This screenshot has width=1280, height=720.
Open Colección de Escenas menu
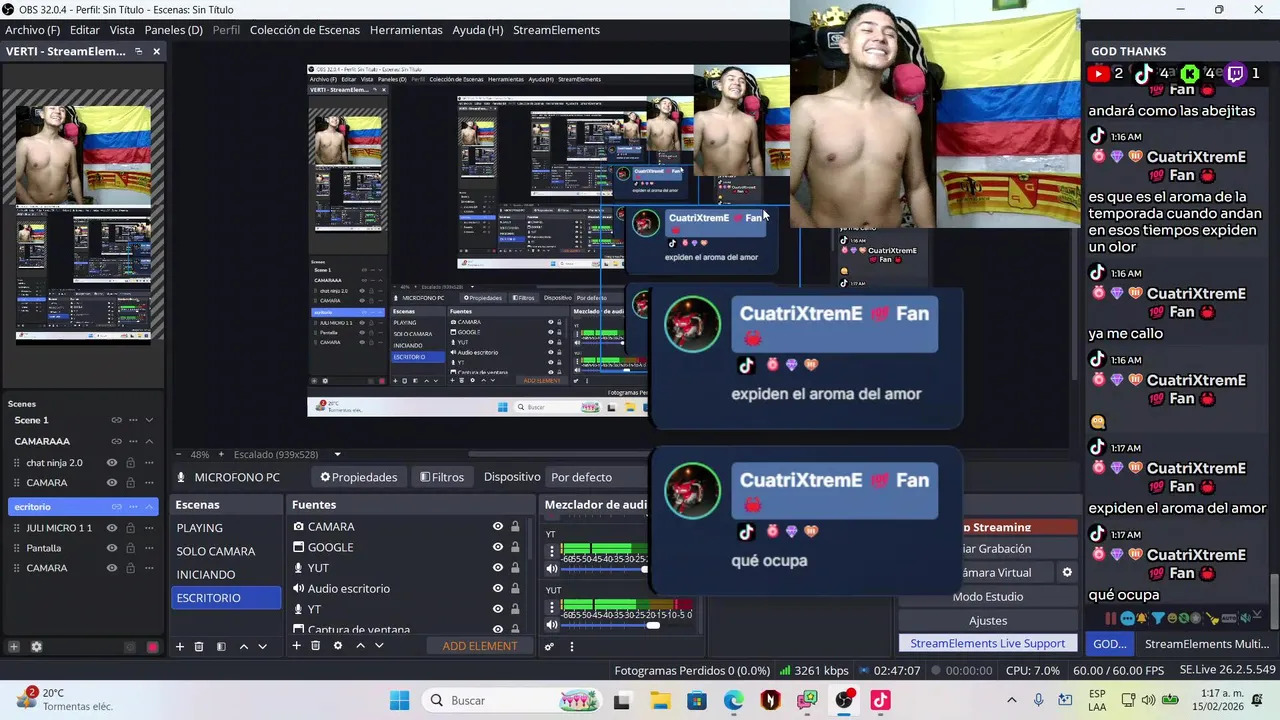tap(305, 30)
